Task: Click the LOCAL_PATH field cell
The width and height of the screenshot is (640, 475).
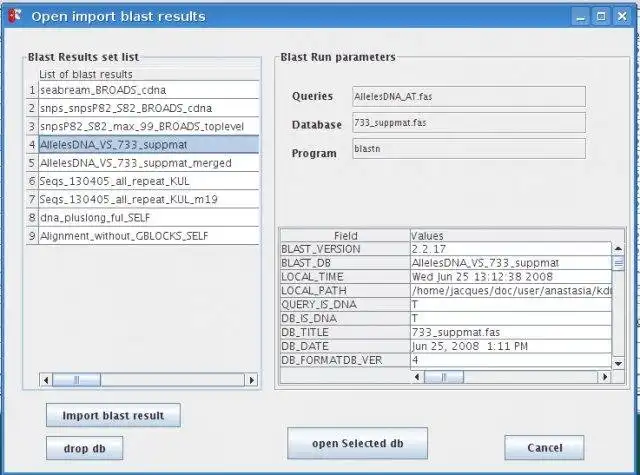Action: (345, 291)
